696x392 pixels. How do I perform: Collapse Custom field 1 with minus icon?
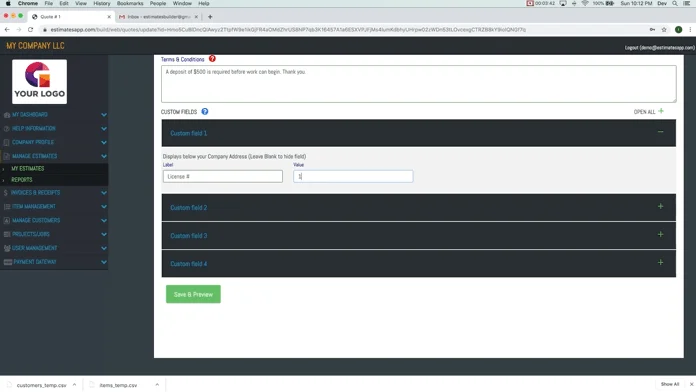point(660,132)
